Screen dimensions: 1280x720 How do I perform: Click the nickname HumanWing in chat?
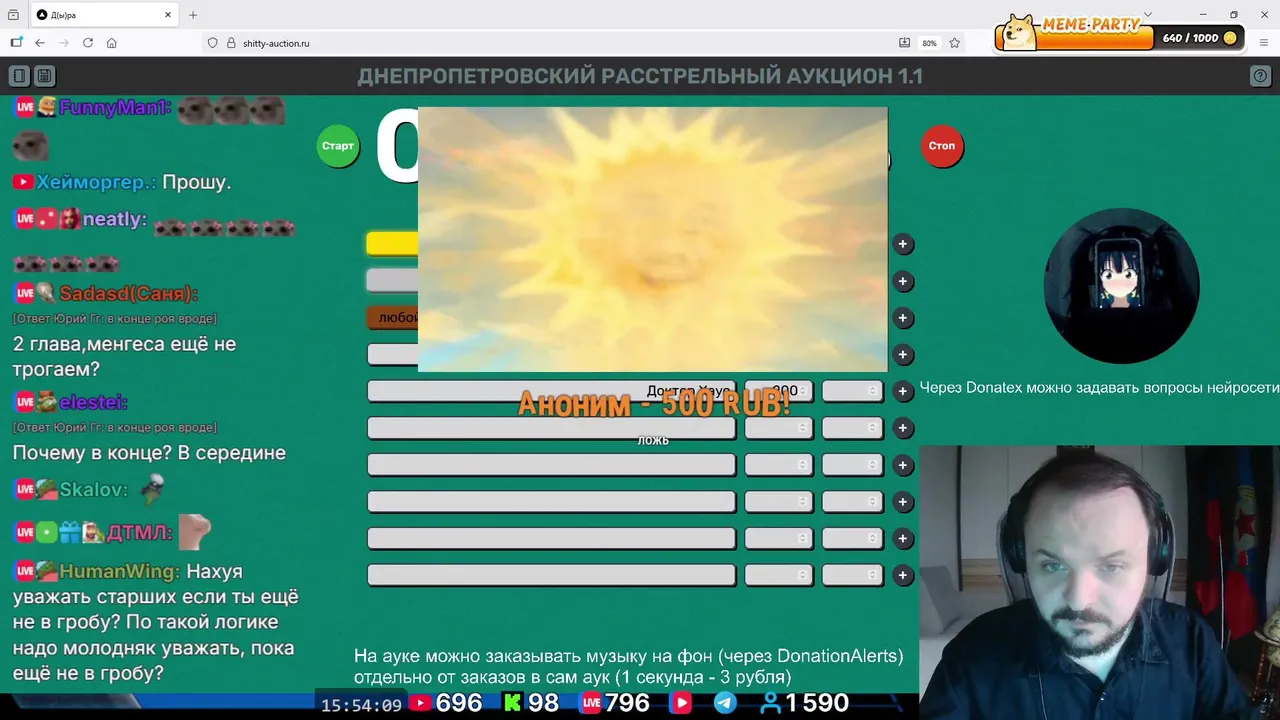tap(119, 571)
